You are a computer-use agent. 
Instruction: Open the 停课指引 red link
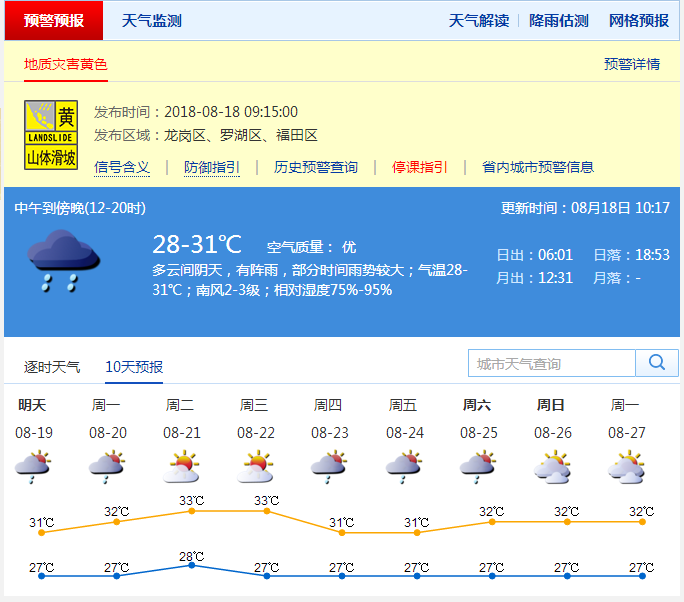[419, 167]
